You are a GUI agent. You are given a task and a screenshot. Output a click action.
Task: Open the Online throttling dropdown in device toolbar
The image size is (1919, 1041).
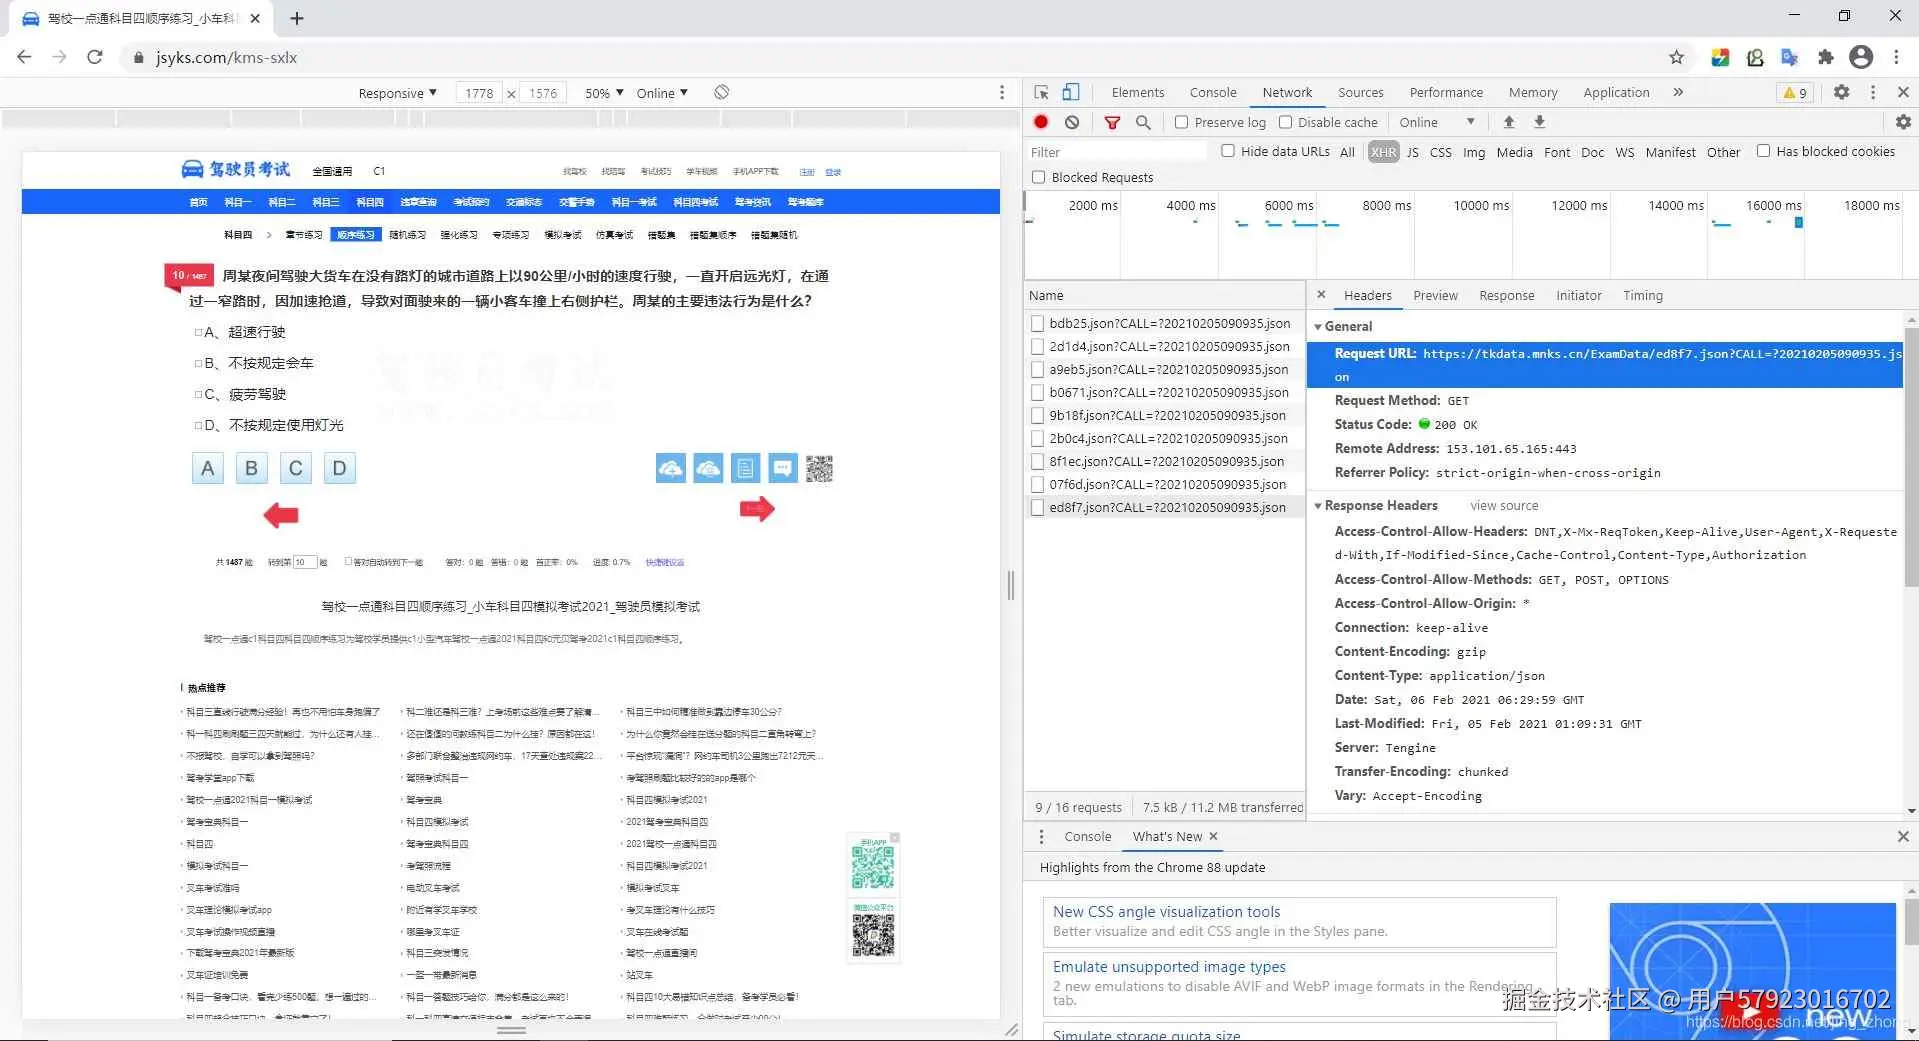[x=662, y=93]
